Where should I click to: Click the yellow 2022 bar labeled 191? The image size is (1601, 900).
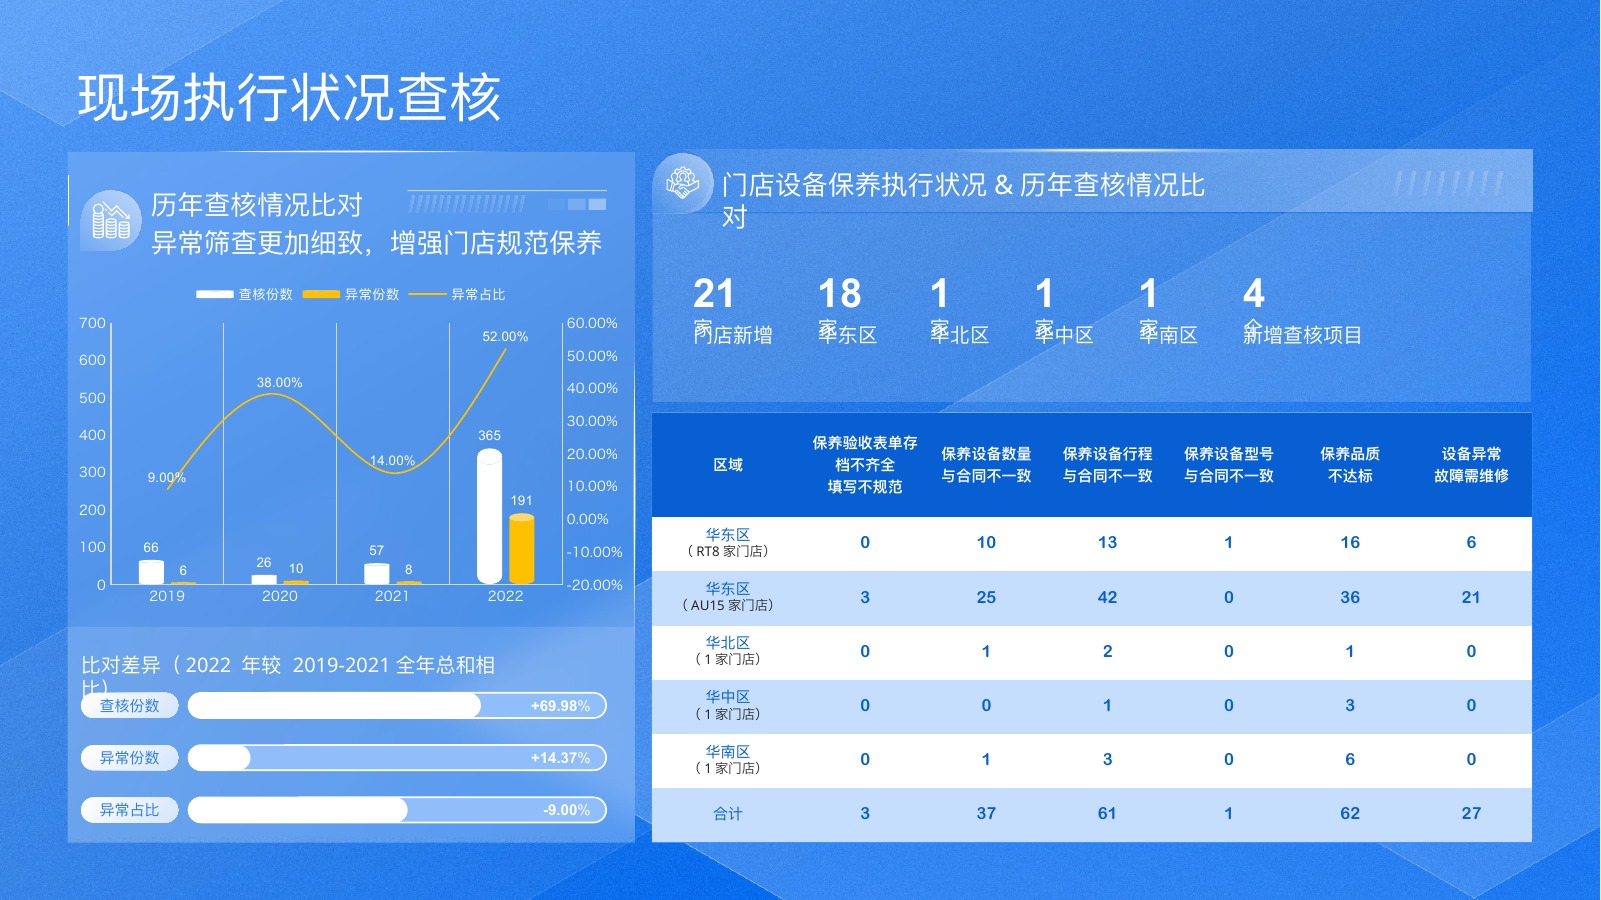point(522,548)
